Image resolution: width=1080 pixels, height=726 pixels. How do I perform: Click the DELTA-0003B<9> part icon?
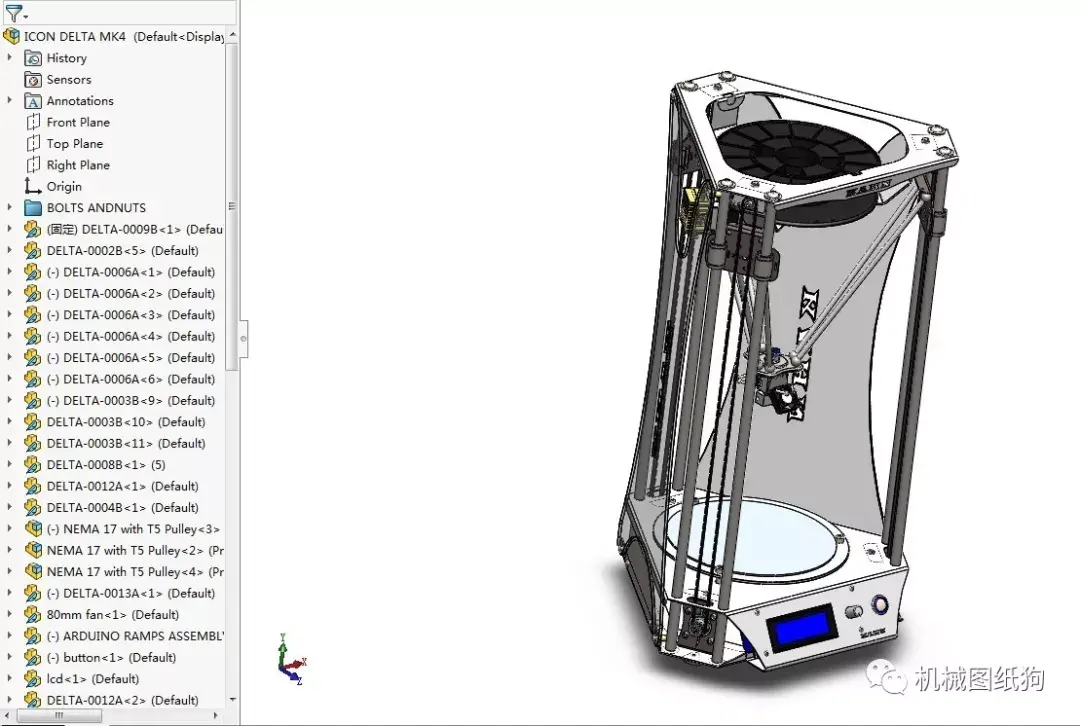[x=32, y=400]
